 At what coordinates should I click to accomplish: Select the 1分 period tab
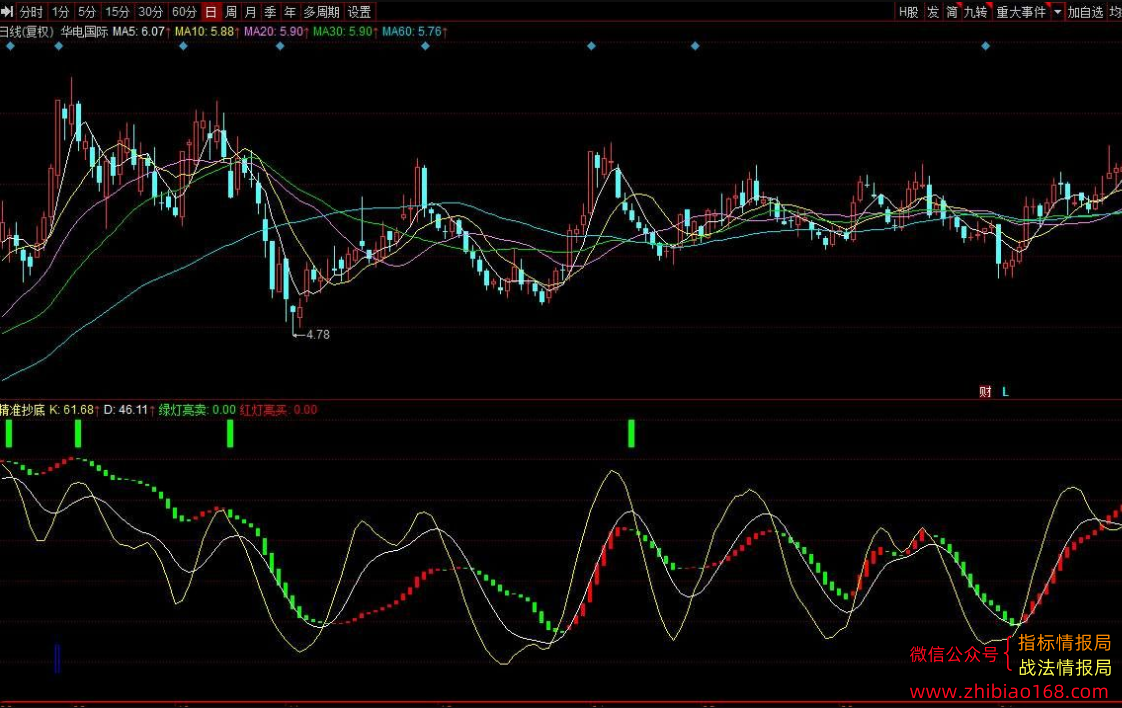click(x=60, y=11)
